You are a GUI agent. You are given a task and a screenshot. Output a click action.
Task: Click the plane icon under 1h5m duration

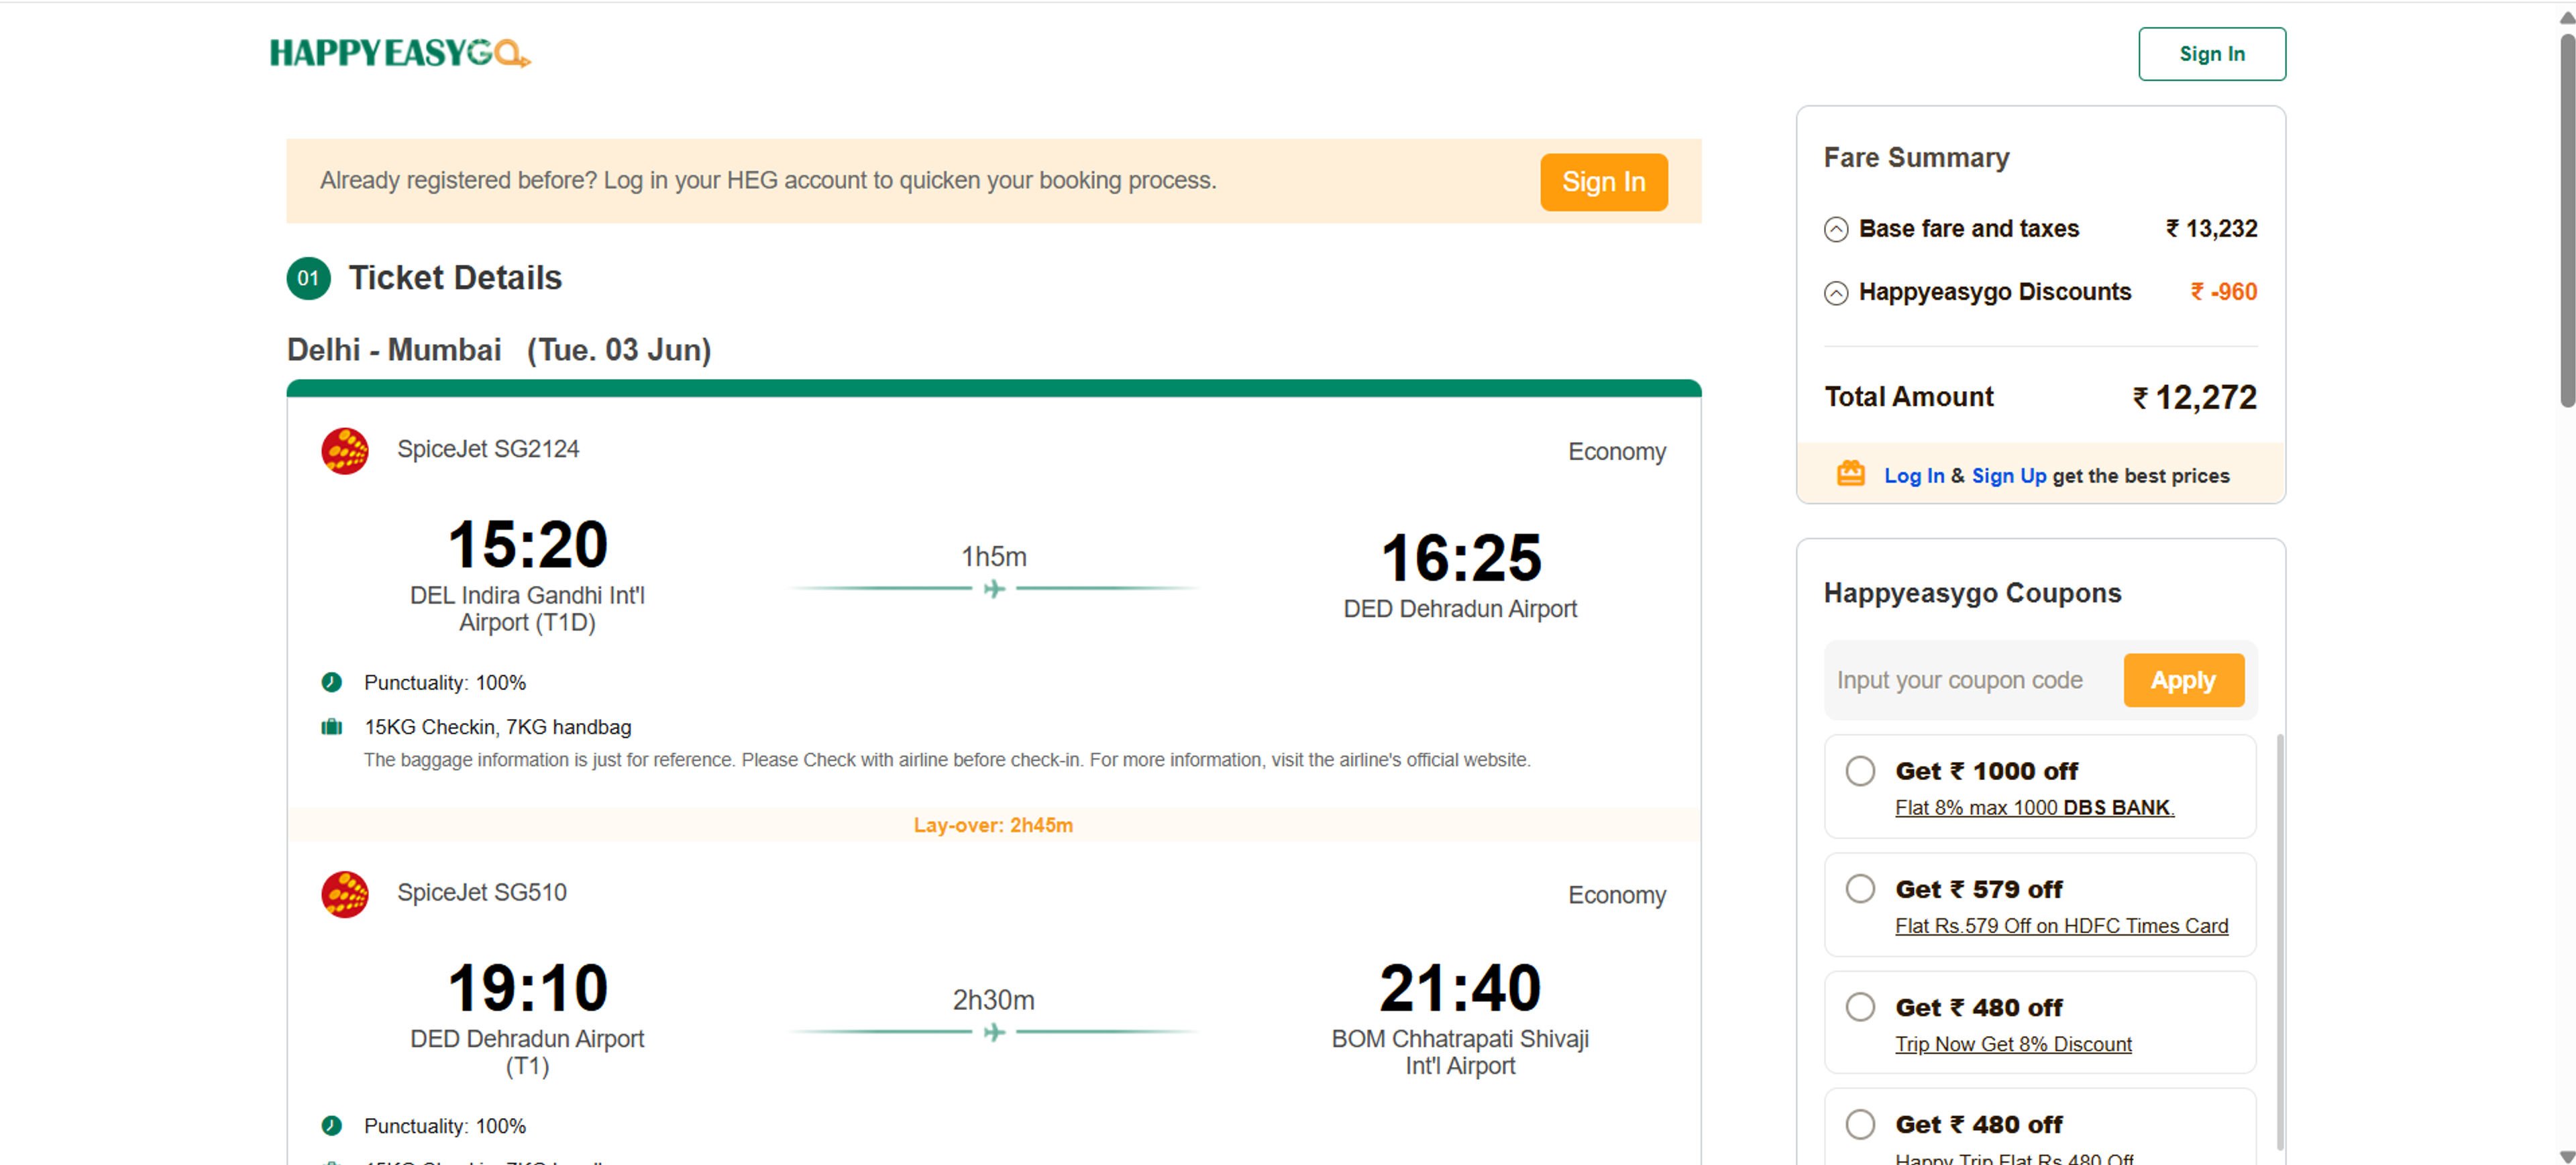click(x=994, y=589)
